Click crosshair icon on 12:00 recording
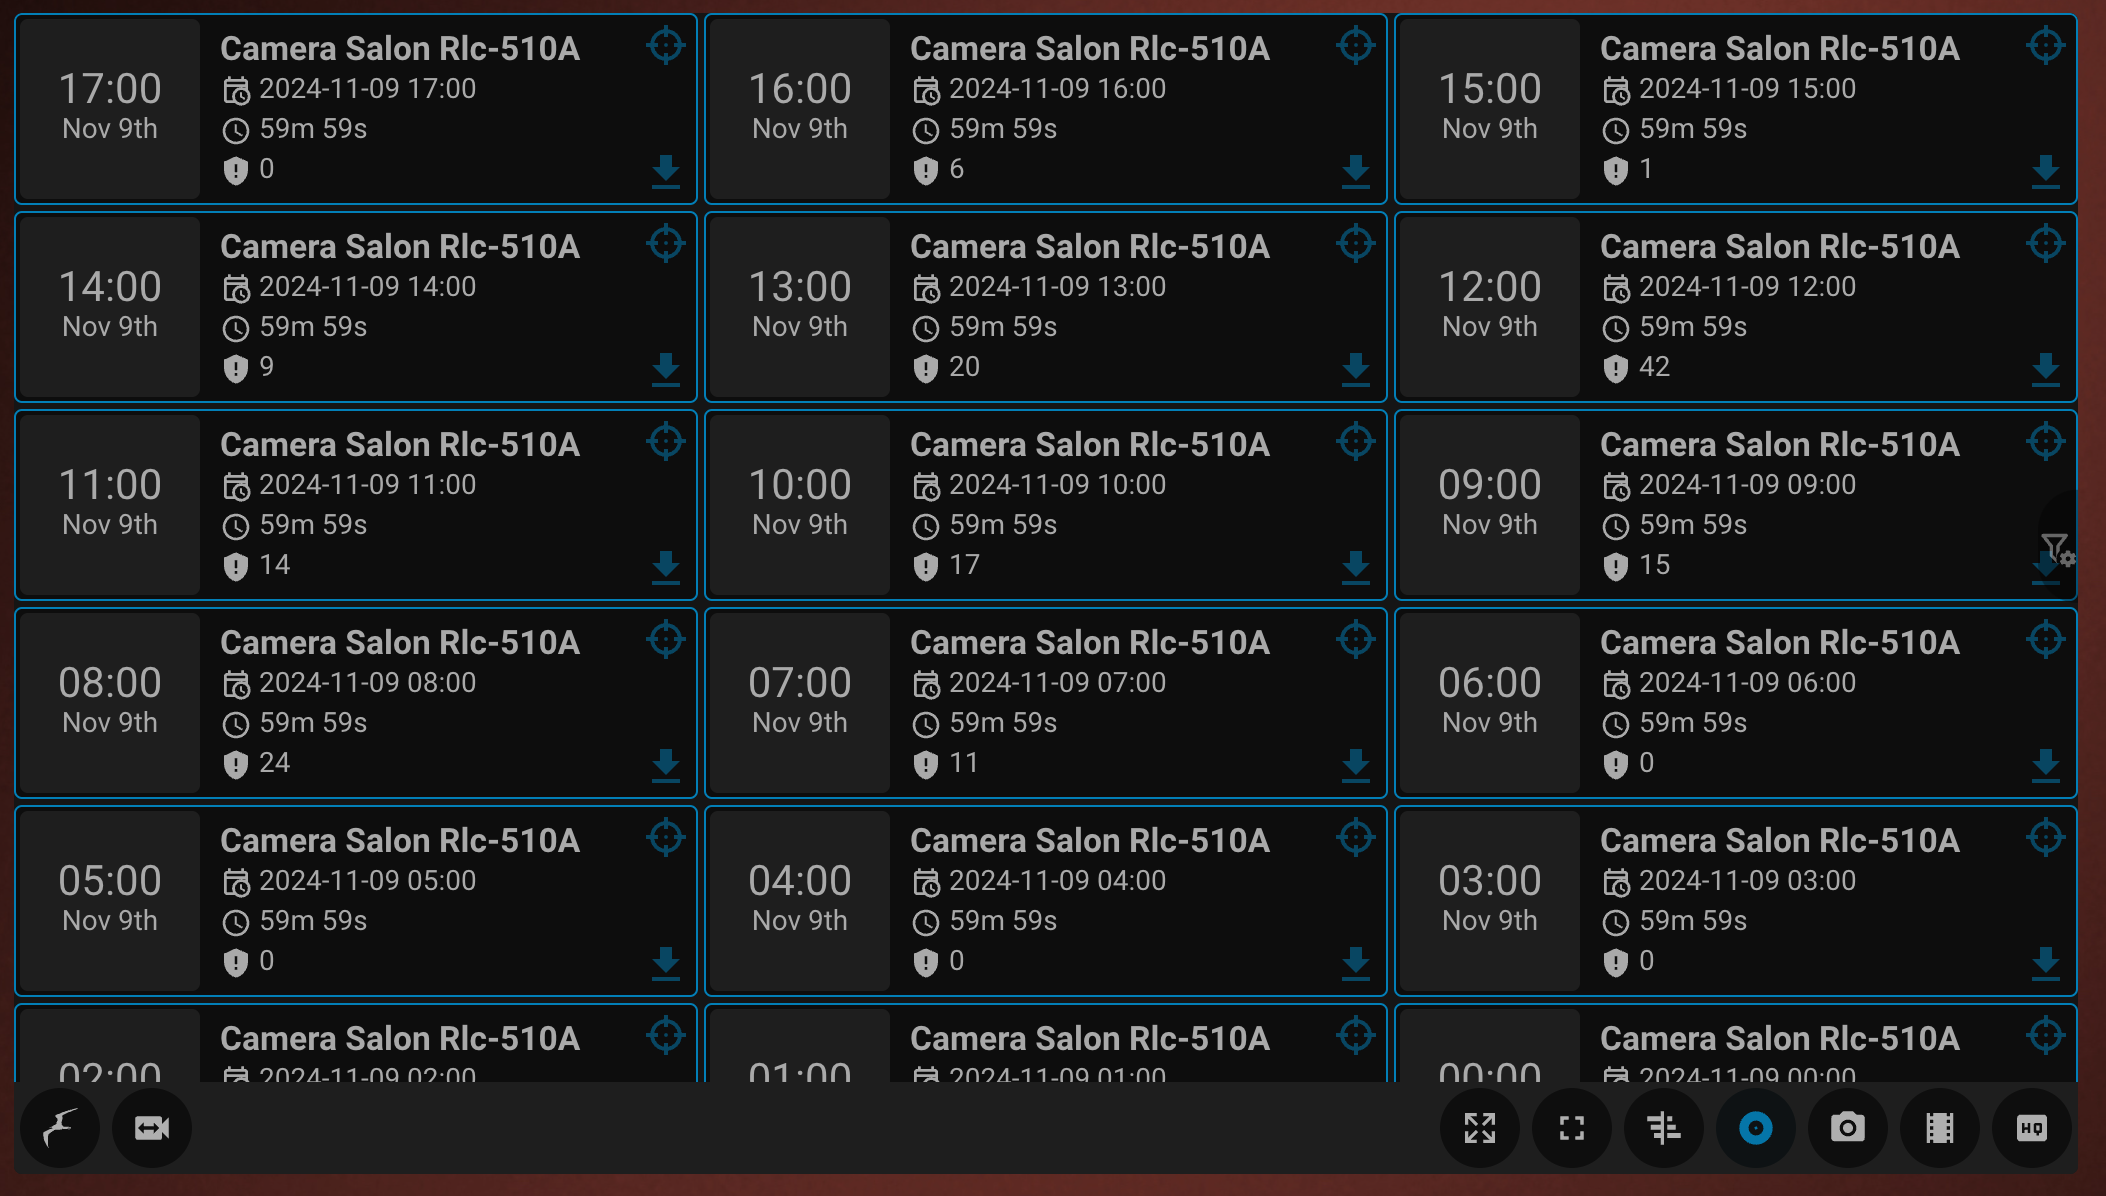Screen dimensions: 2106x1196 2046,243
